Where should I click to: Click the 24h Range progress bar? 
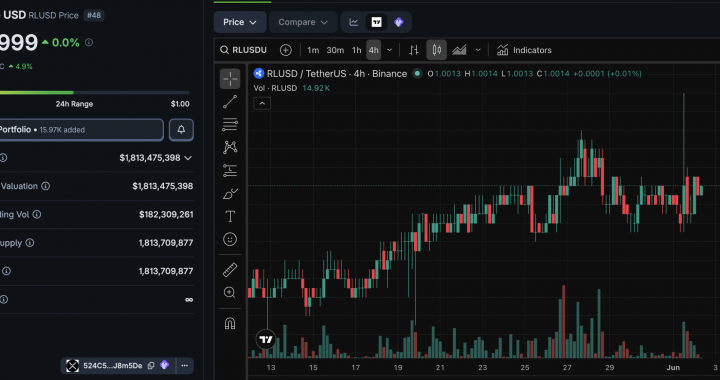pyautogui.click(x=95, y=93)
